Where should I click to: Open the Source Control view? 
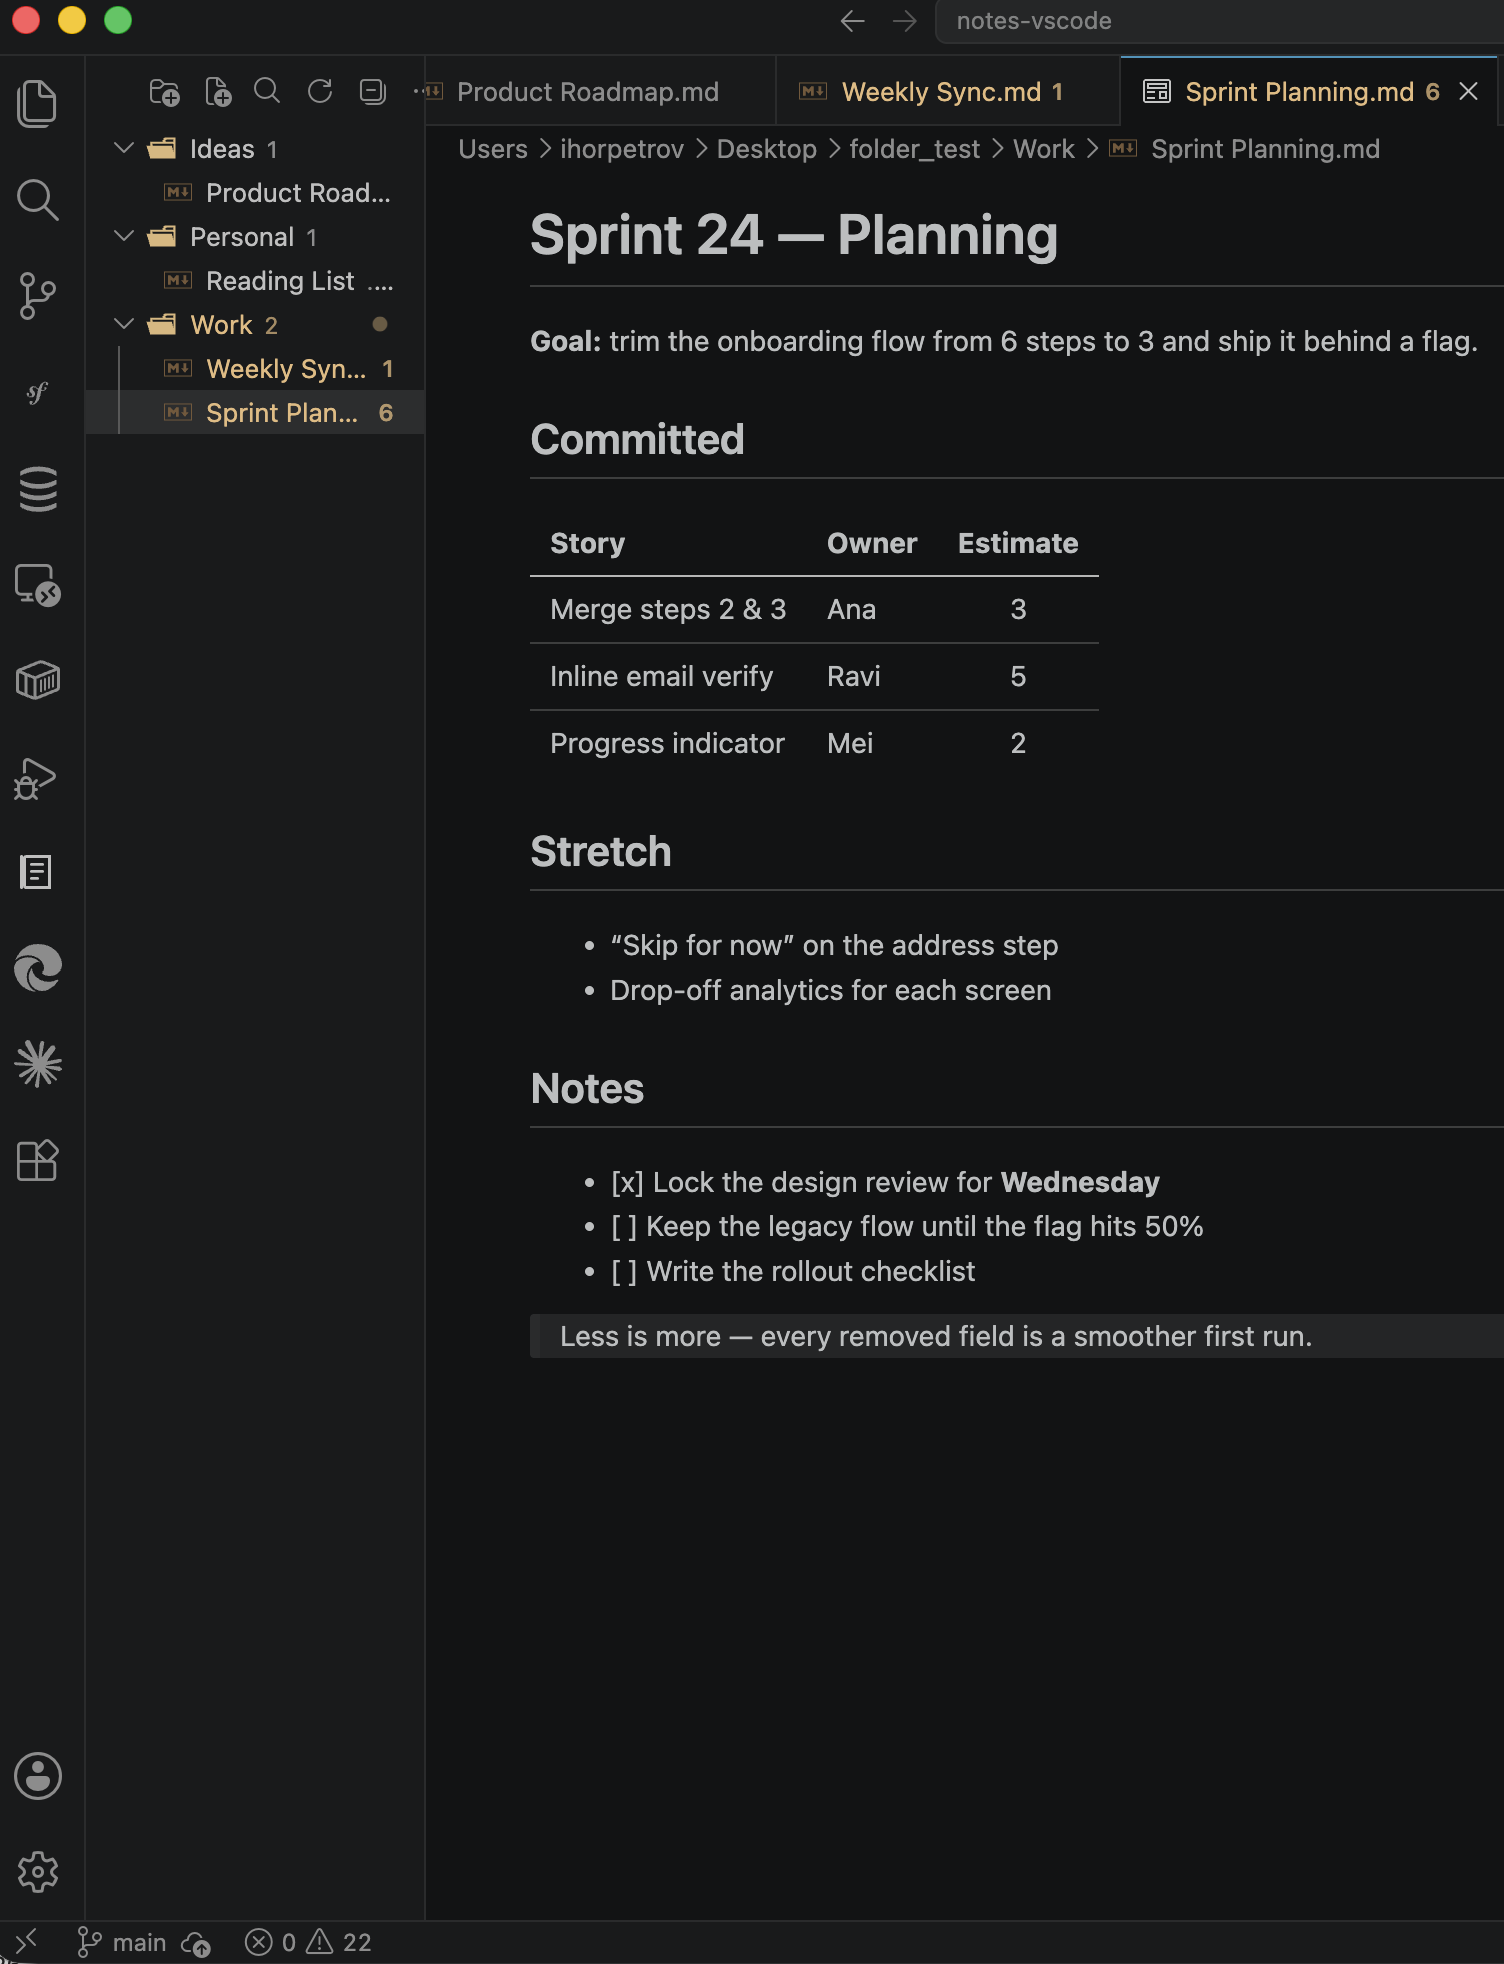point(38,296)
